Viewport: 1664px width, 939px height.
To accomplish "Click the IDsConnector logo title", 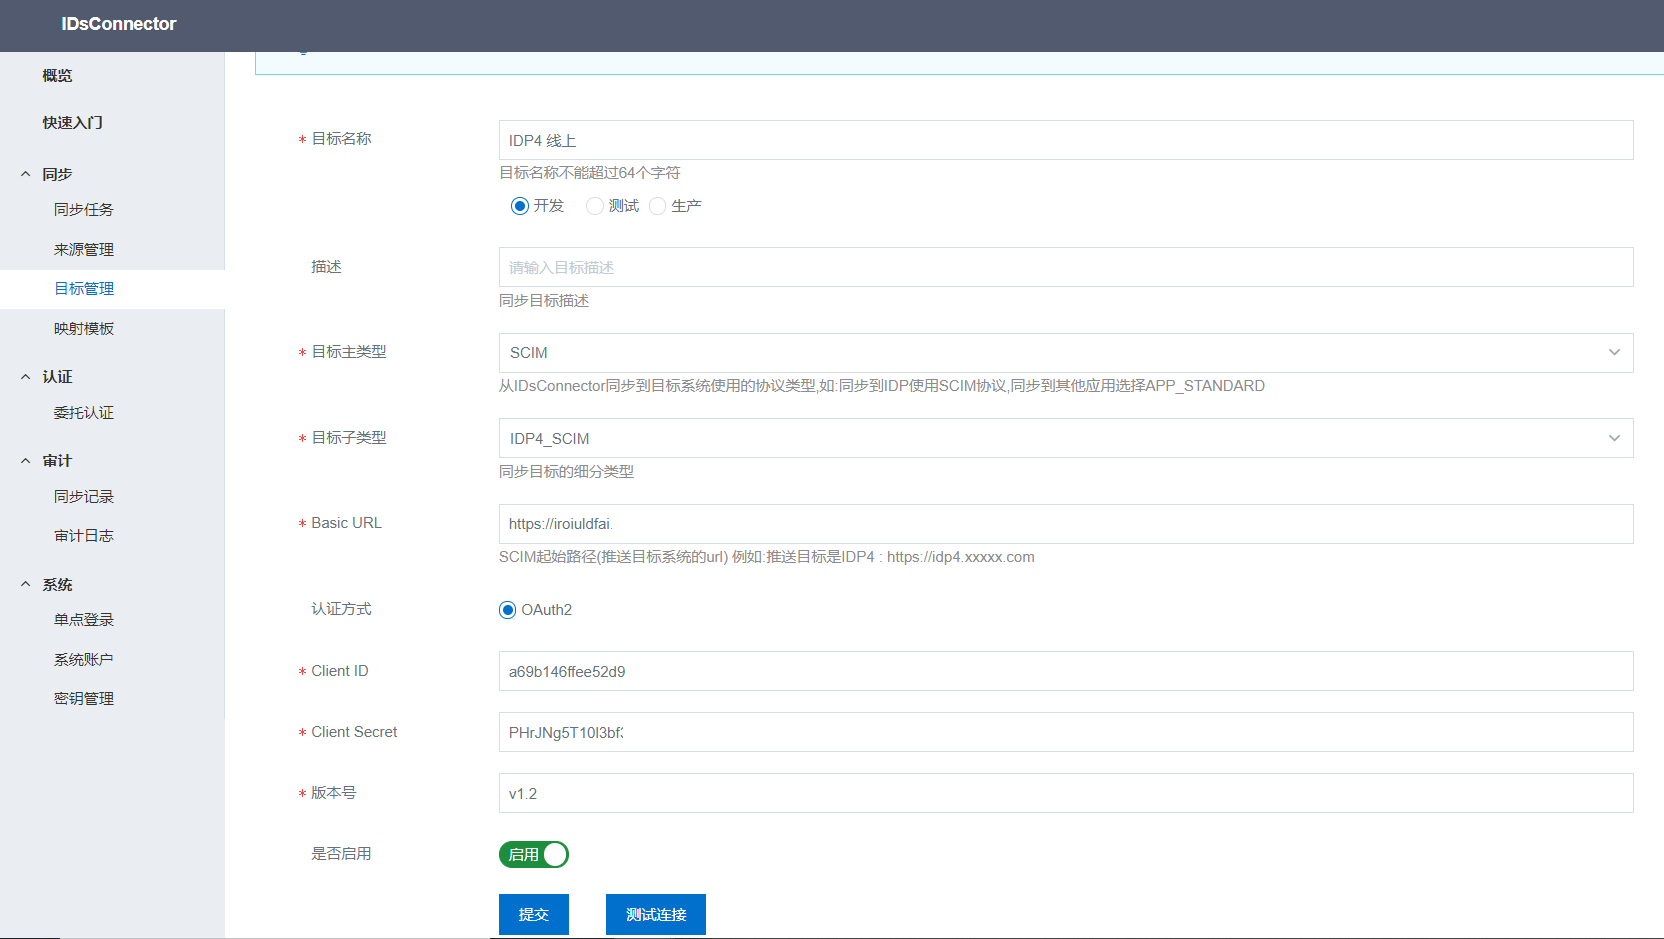I will click(118, 24).
